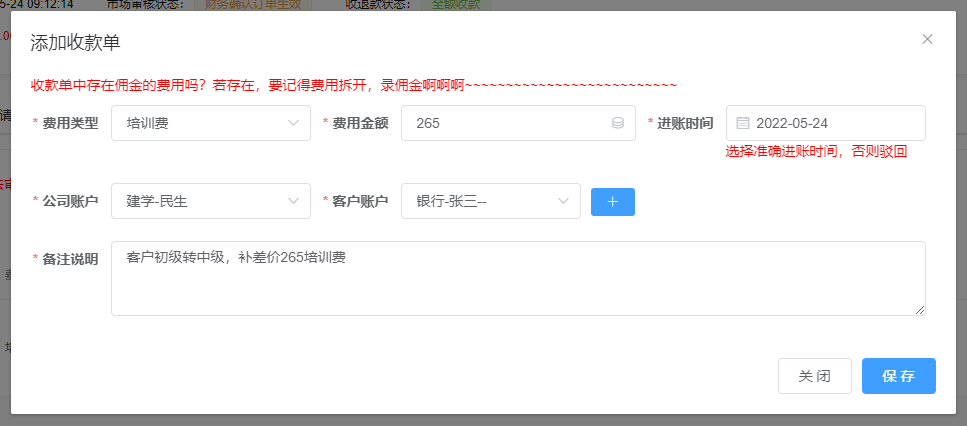Click the blue plus button to add 客户账户
Screen dimensions: 967x426
[613, 201]
